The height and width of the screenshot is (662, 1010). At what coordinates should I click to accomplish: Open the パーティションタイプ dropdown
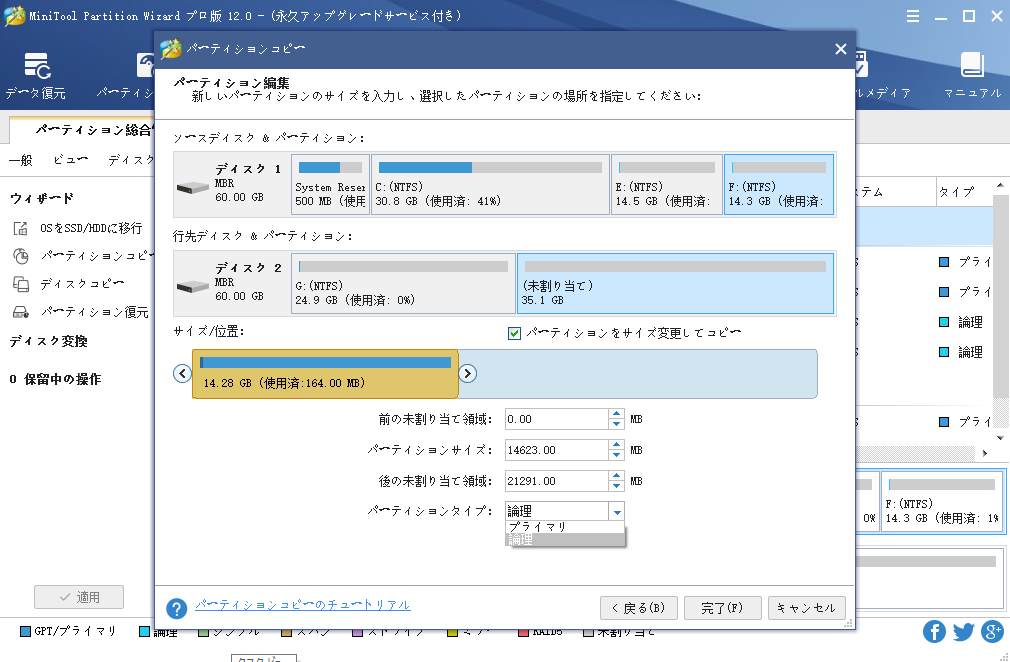click(617, 510)
